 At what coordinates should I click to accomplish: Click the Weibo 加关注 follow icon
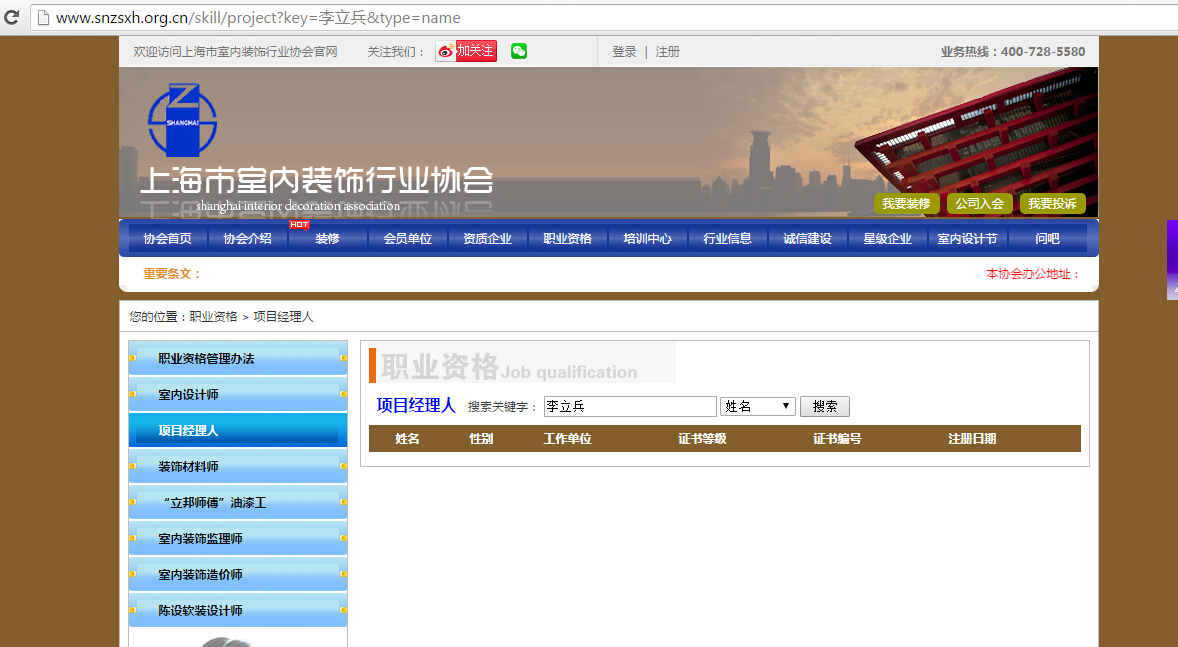[x=466, y=51]
